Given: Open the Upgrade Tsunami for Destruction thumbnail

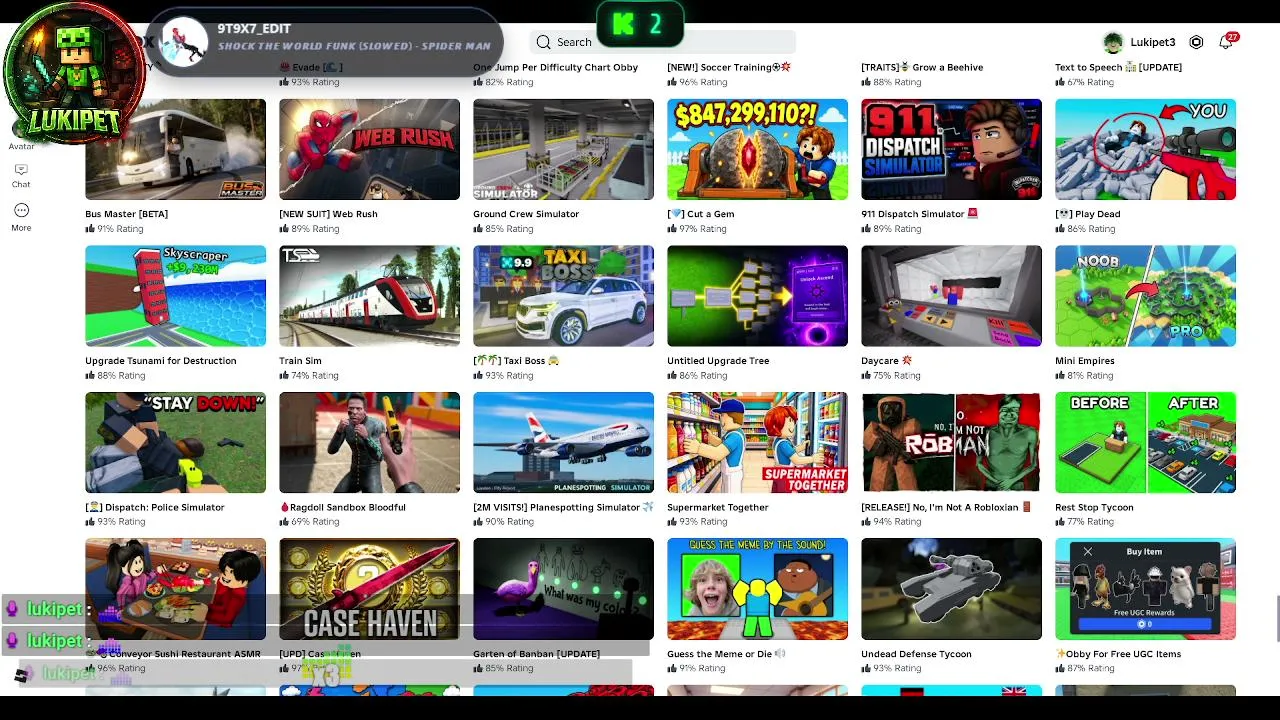Looking at the screenshot, I should pyautogui.click(x=176, y=296).
